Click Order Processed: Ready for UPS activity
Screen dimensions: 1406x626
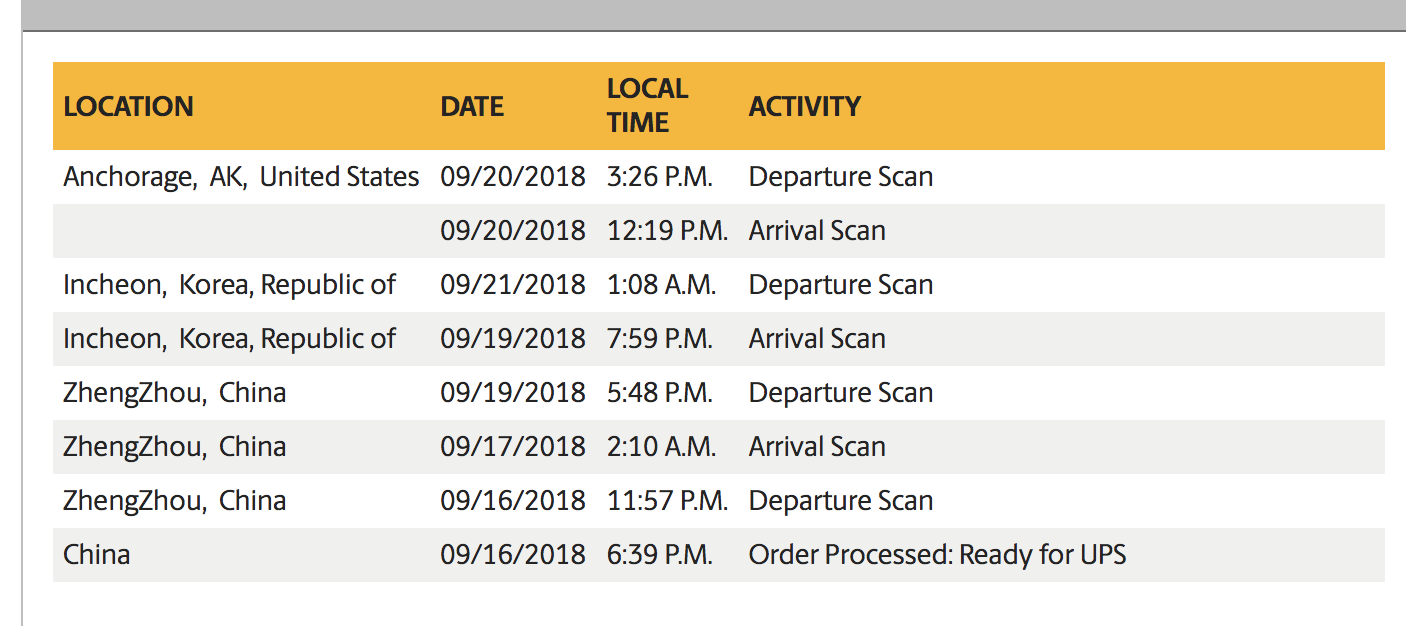[x=937, y=555]
